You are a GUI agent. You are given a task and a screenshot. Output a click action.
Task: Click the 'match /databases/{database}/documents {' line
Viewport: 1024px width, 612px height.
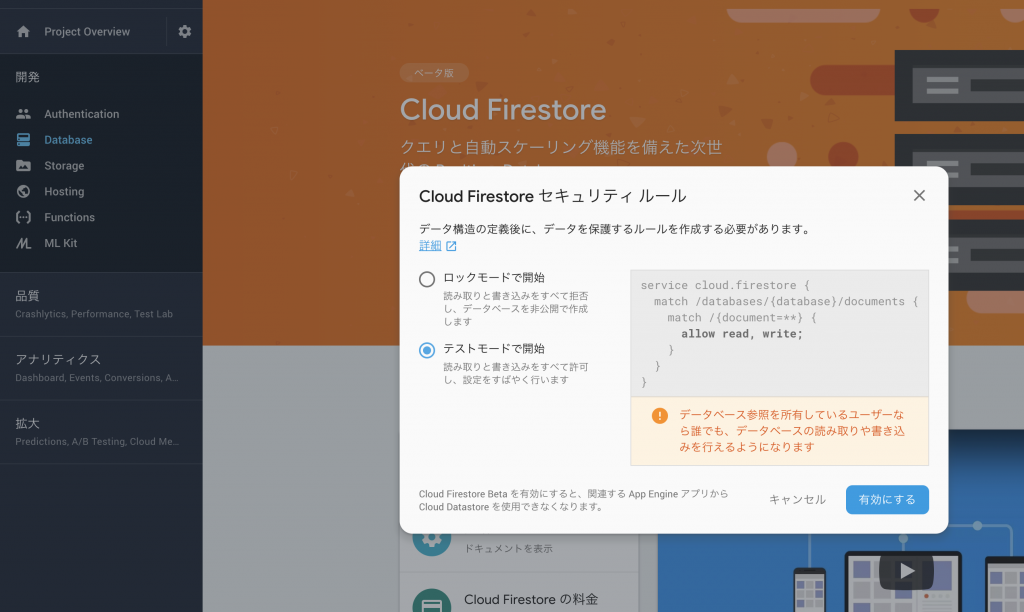pyautogui.click(x=786, y=302)
